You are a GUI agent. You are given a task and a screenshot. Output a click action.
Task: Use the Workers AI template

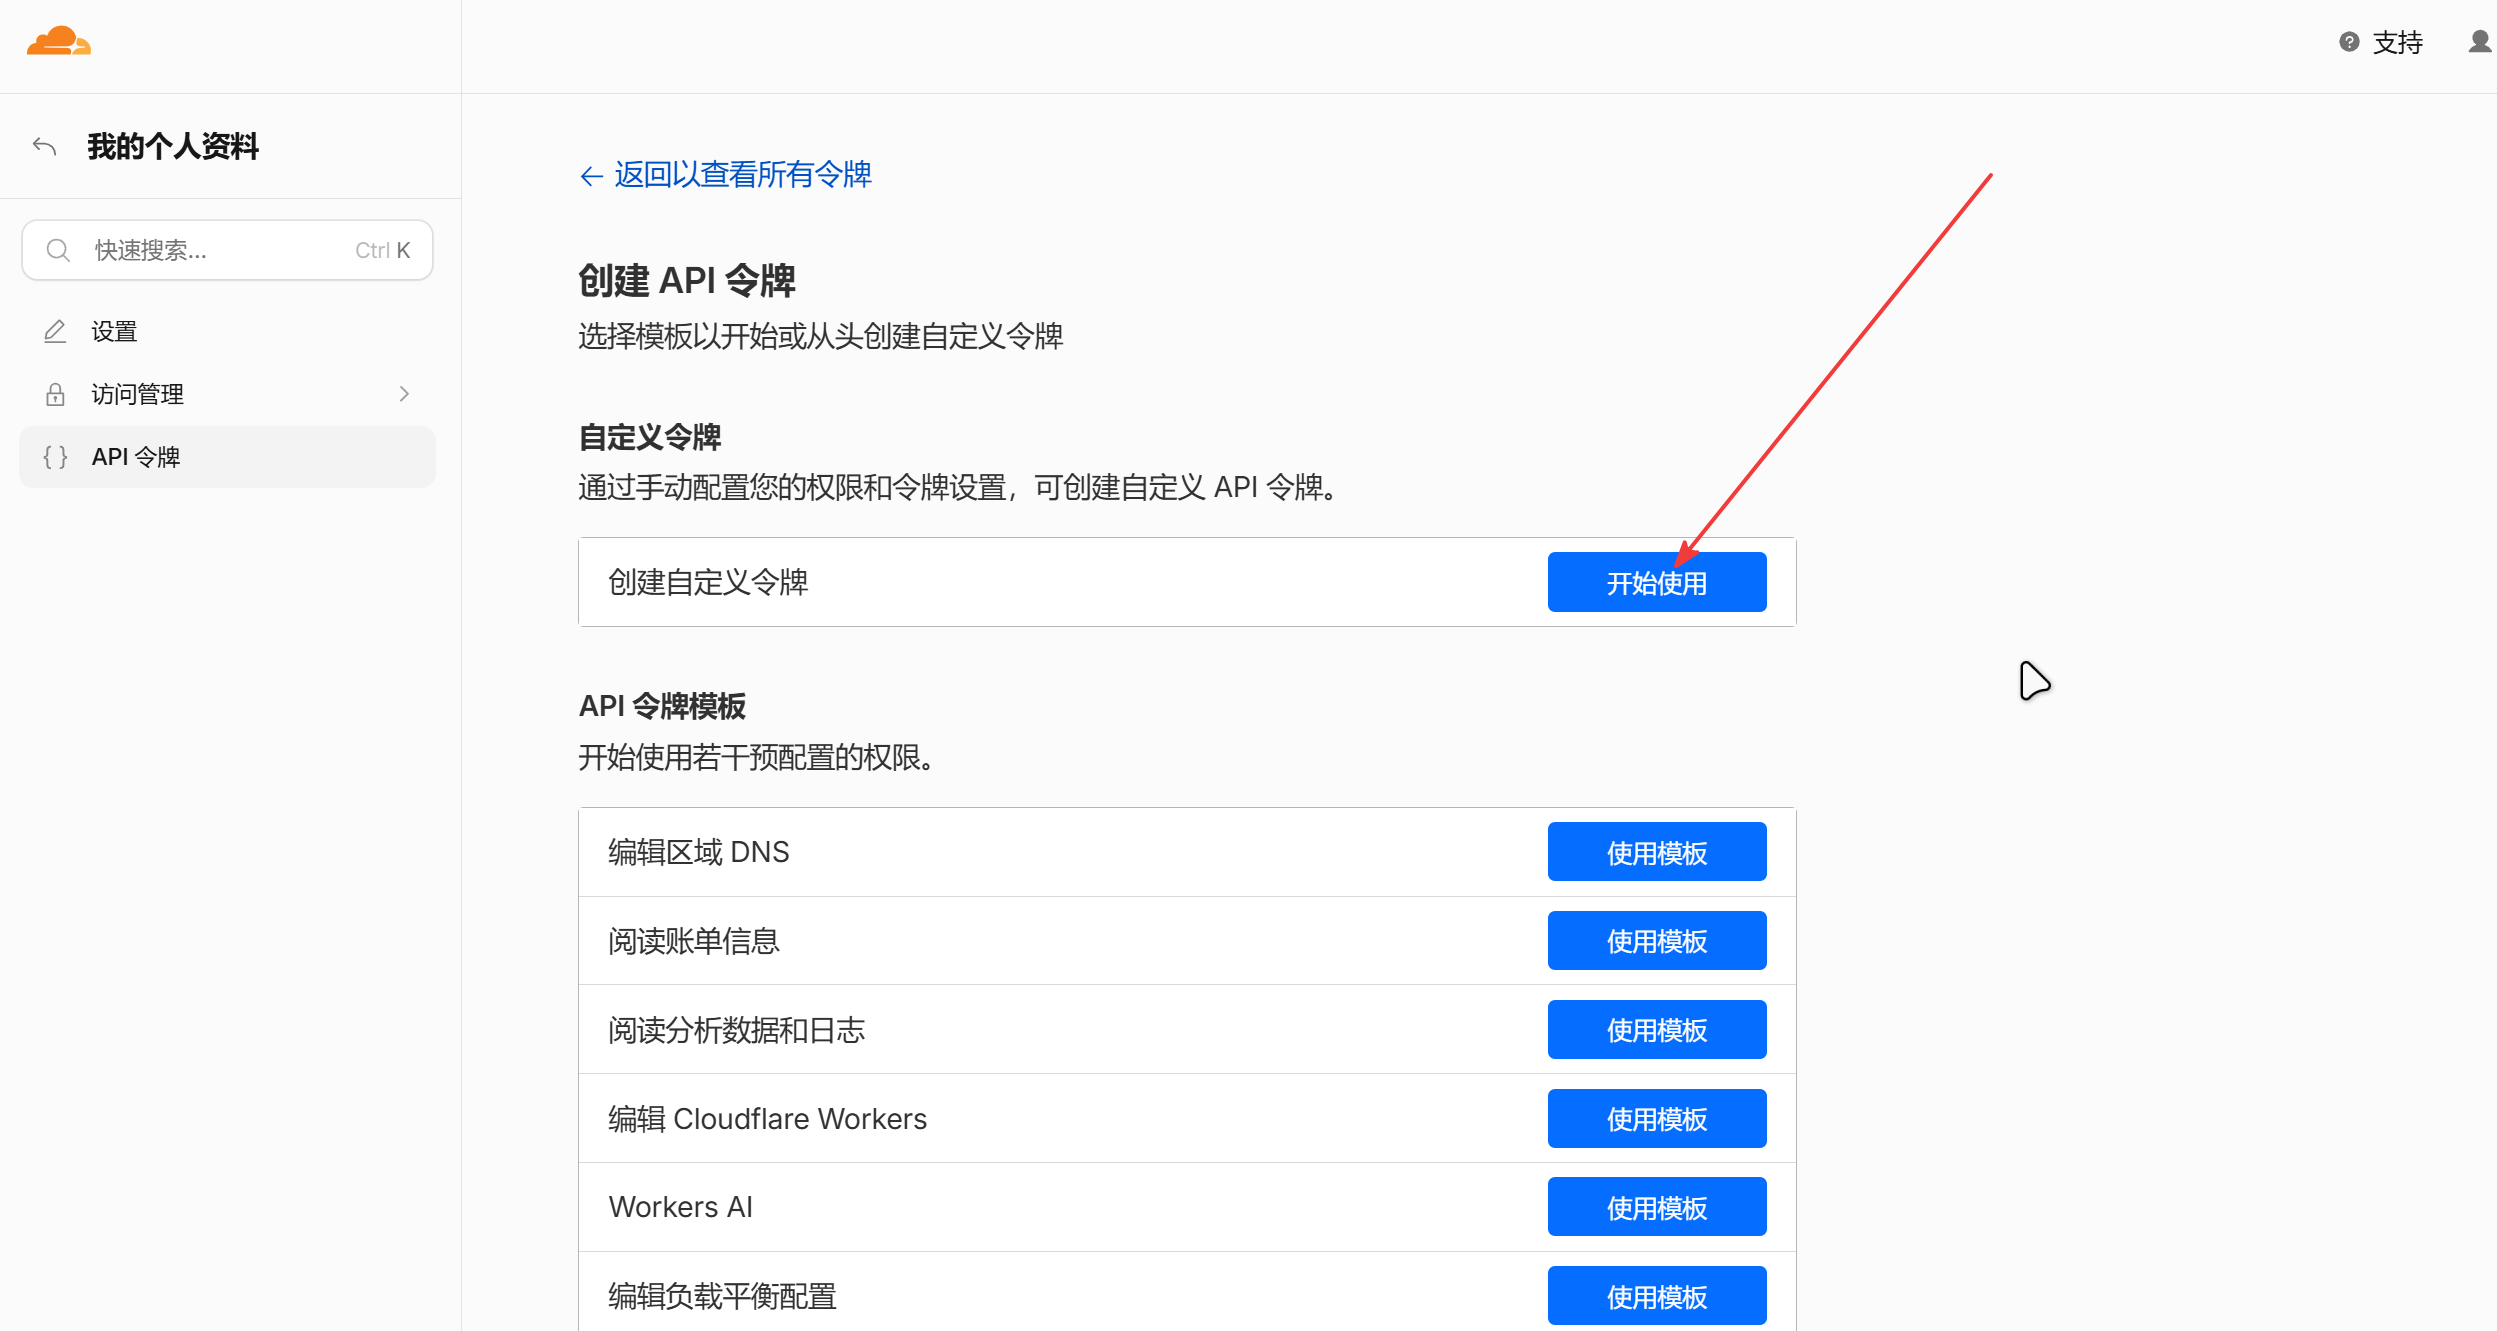pos(1656,1207)
